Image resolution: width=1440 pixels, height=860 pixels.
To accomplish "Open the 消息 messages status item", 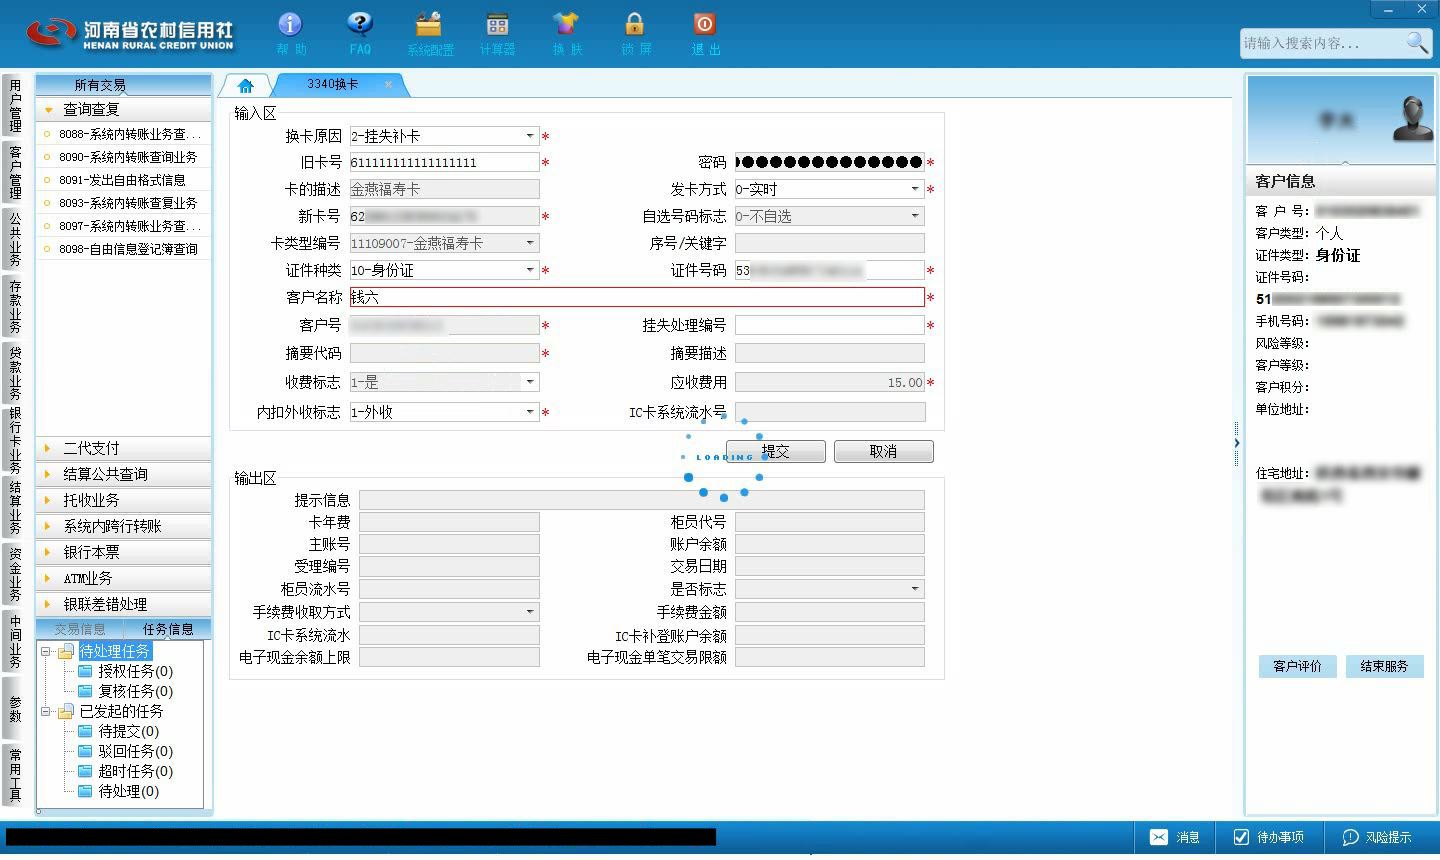I will [1175, 837].
